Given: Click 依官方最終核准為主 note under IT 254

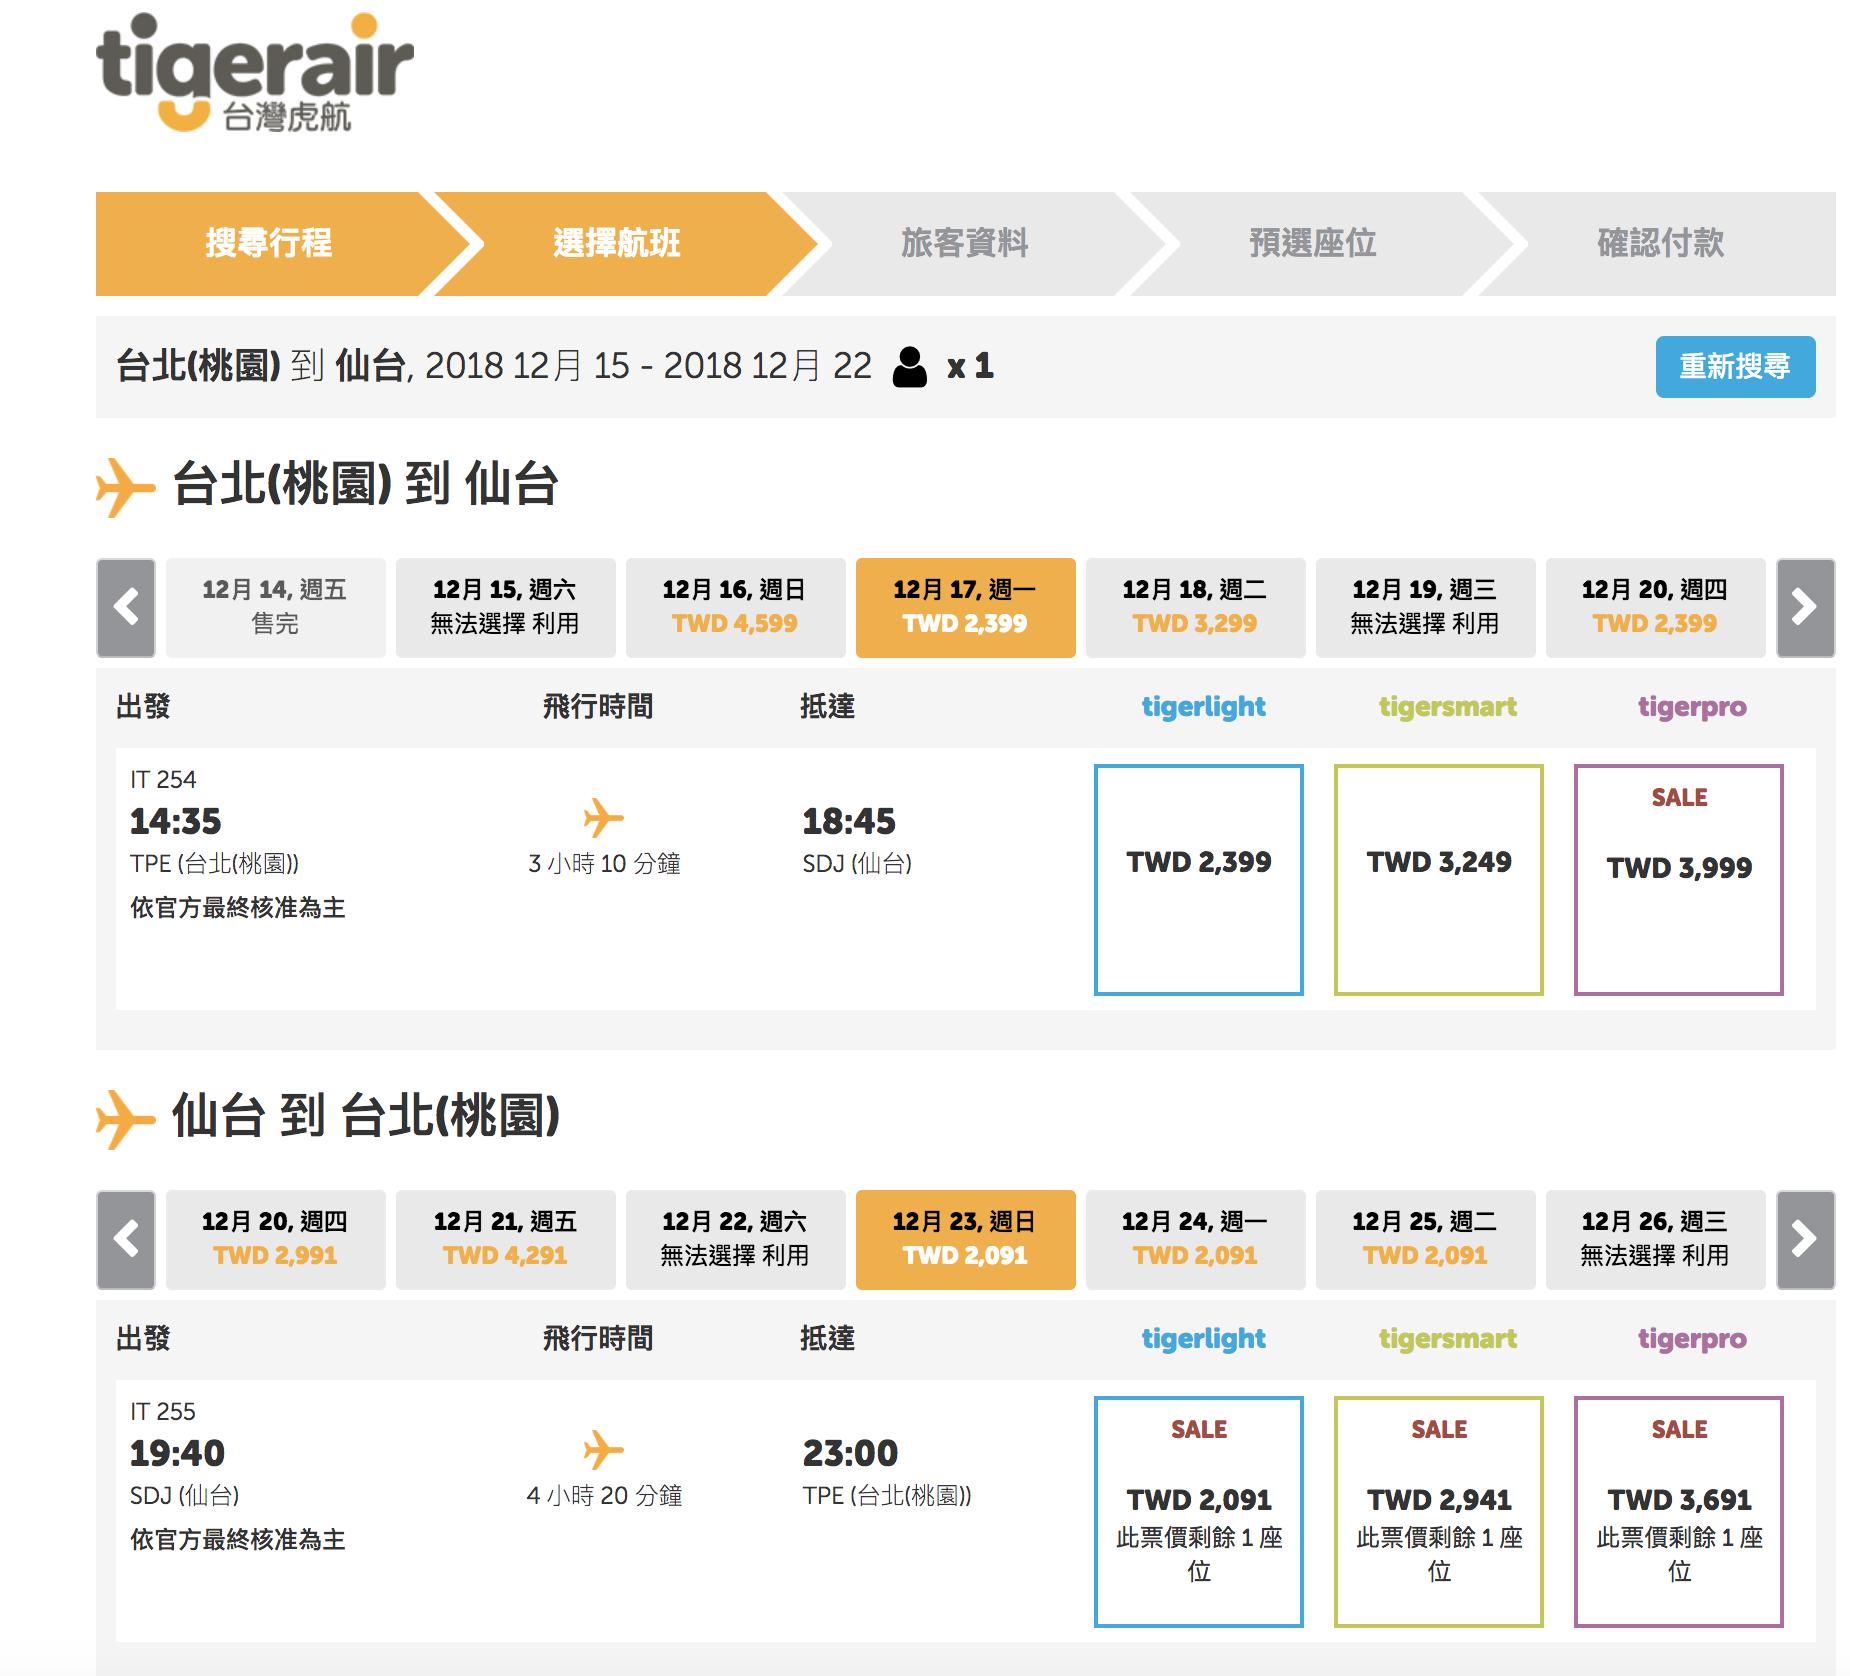Looking at the screenshot, I should (x=238, y=907).
